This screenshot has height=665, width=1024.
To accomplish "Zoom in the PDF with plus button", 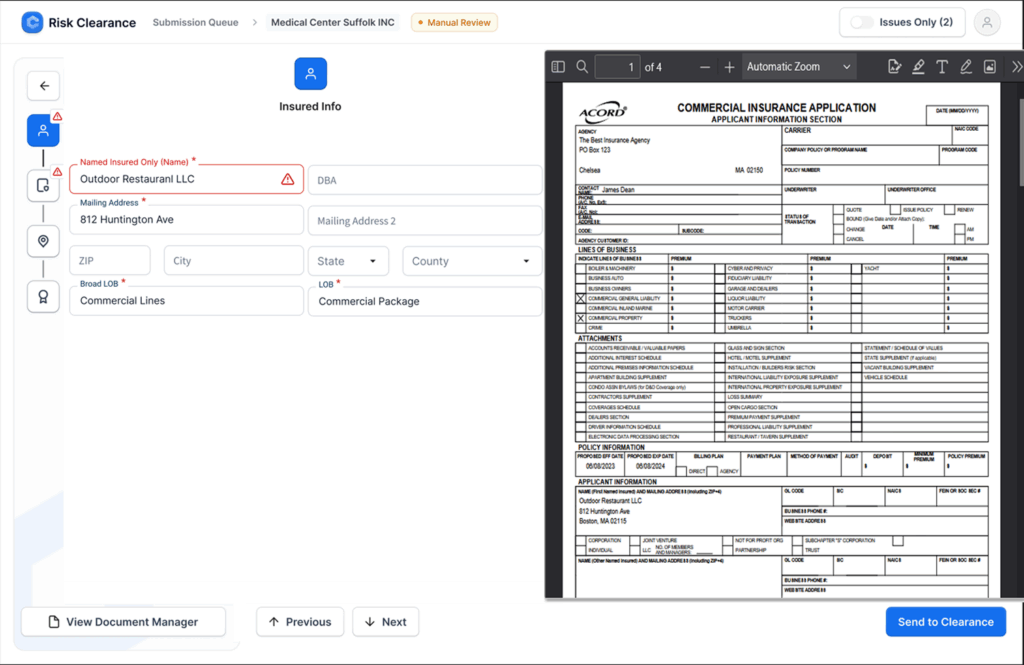I will pos(729,67).
